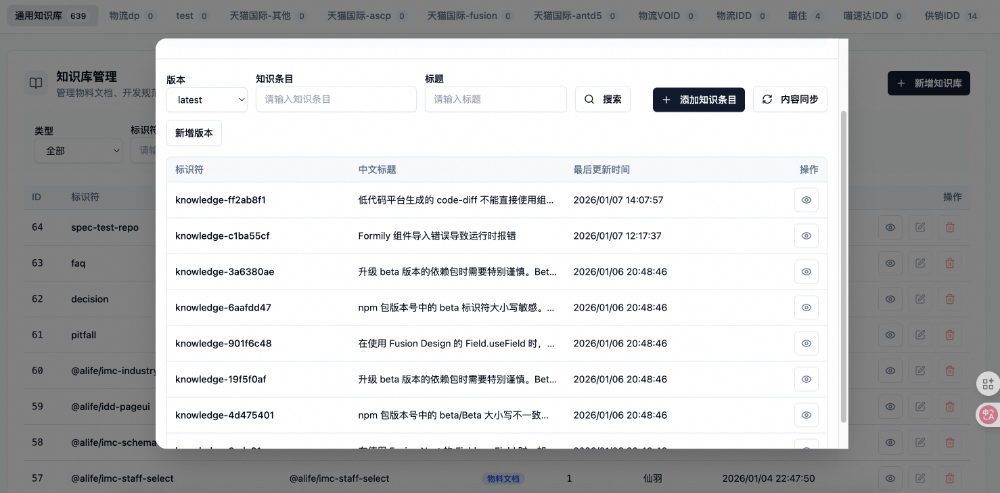Viewport: 1000px width, 493px height.
Task: Open the 供销IDD tab
Action: pos(952,15)
